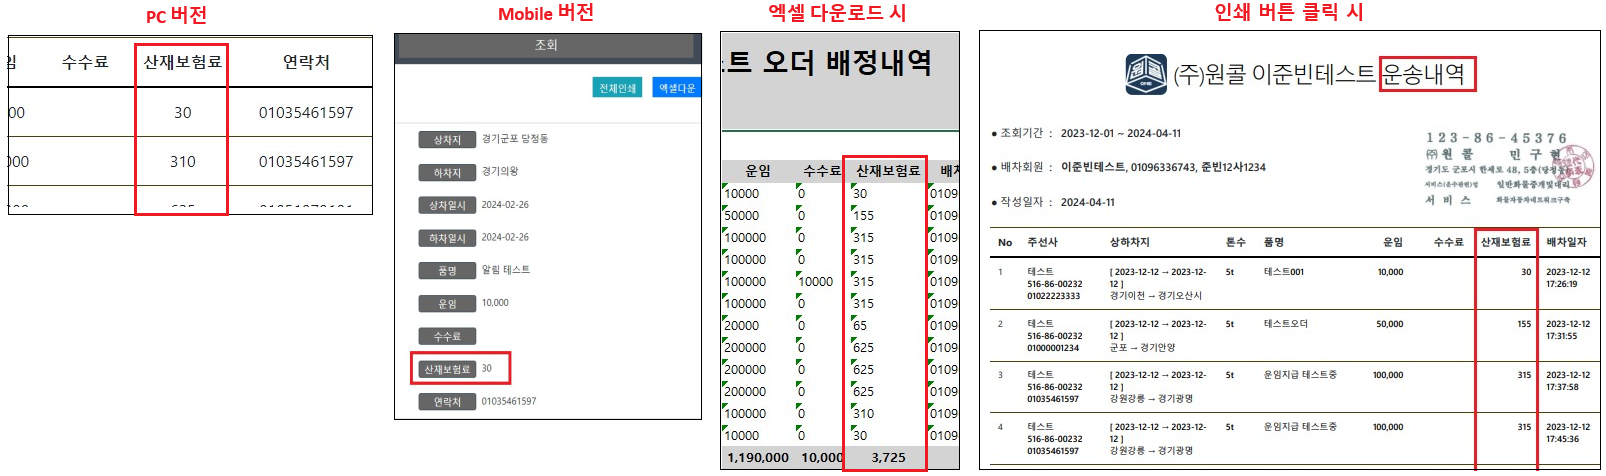
Task: Click the 연락처 column header in PC table
Action: coord(306,62)
